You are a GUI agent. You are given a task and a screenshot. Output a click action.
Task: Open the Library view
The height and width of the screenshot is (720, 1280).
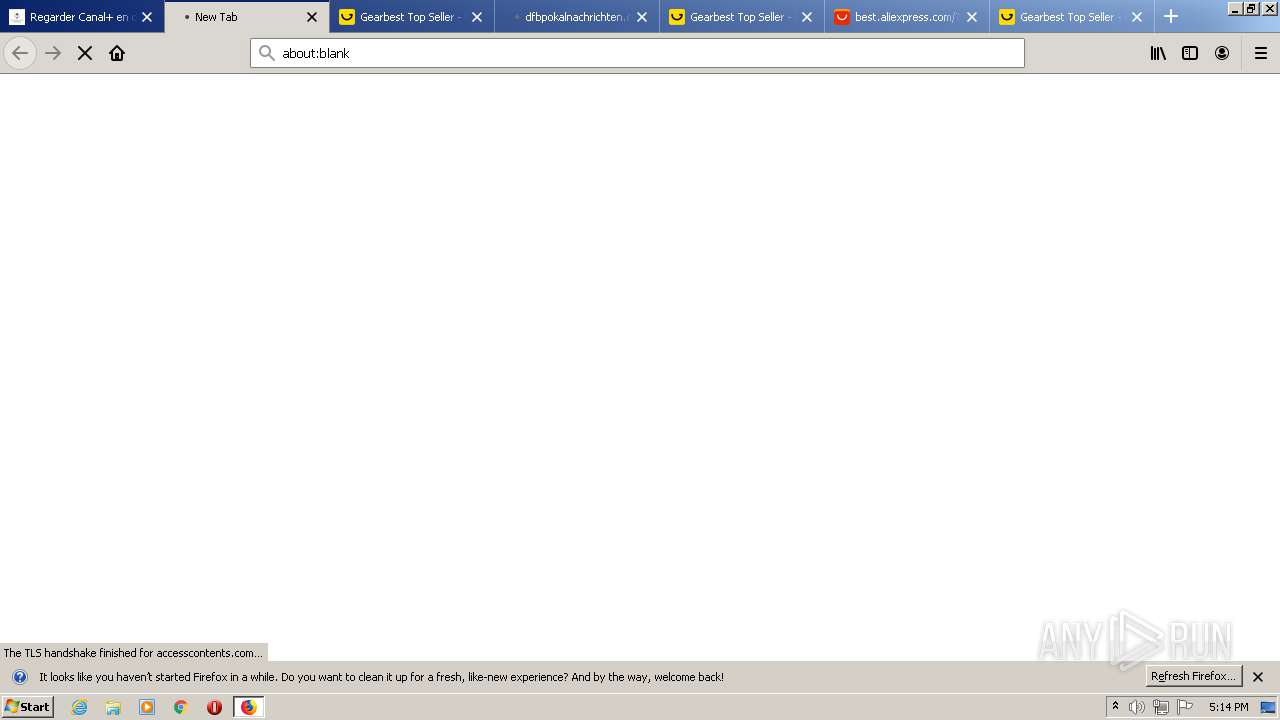tap(1158, 53)
